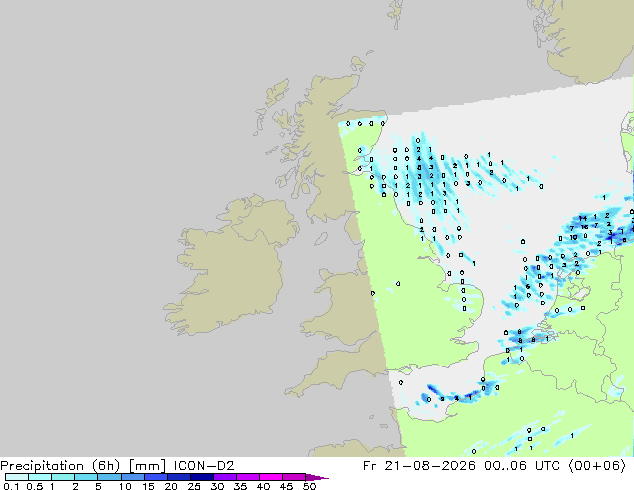
Task: Click the "35" legend scale label
Action: tap(240, 486)
